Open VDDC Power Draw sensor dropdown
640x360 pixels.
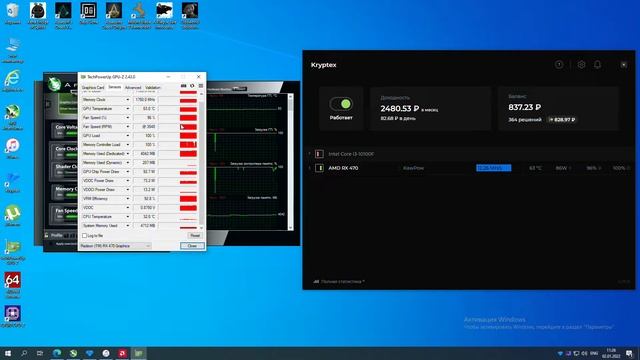point(127,180)
